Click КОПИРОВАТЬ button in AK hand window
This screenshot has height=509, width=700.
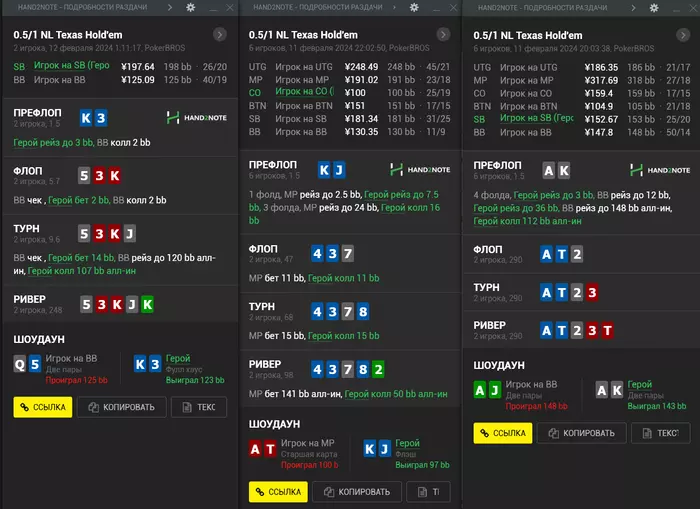pyautogui.click(x=582, y=433)
